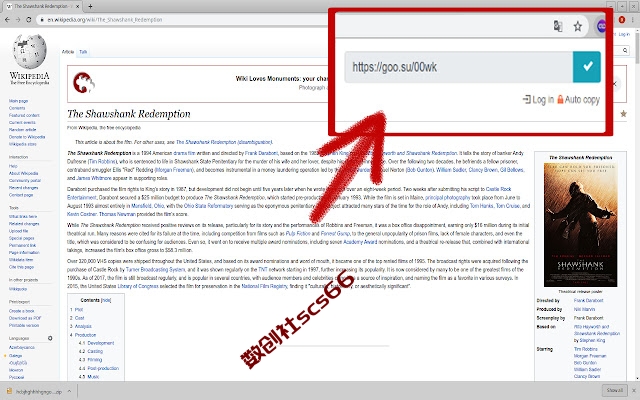This screenshot has width=640, height=400.
Task: Open the Academy Award link
Action: coord(360,242)
